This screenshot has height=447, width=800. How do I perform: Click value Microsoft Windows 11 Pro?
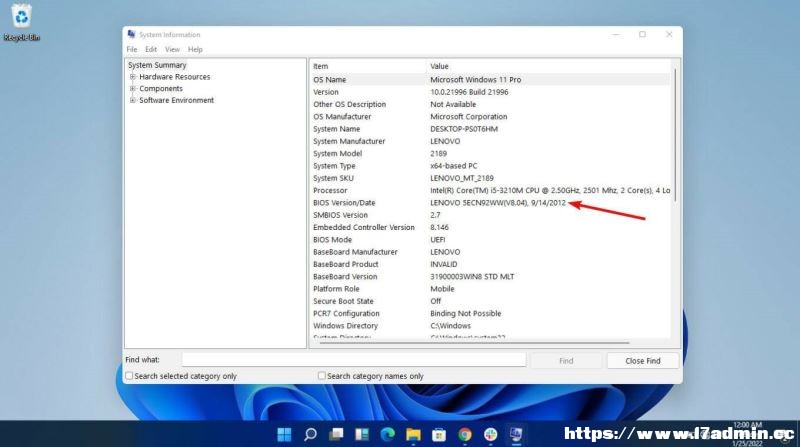click(x=476, y=80)
